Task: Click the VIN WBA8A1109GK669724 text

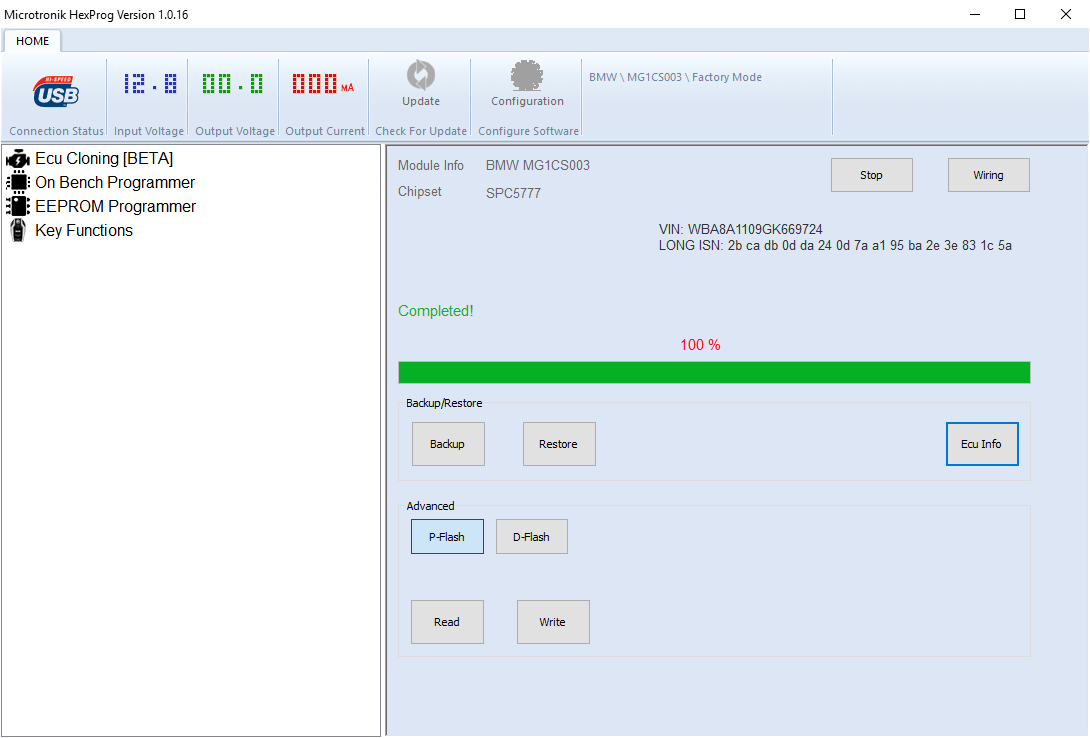Action: pyautogui.click(x=740, y=229)
